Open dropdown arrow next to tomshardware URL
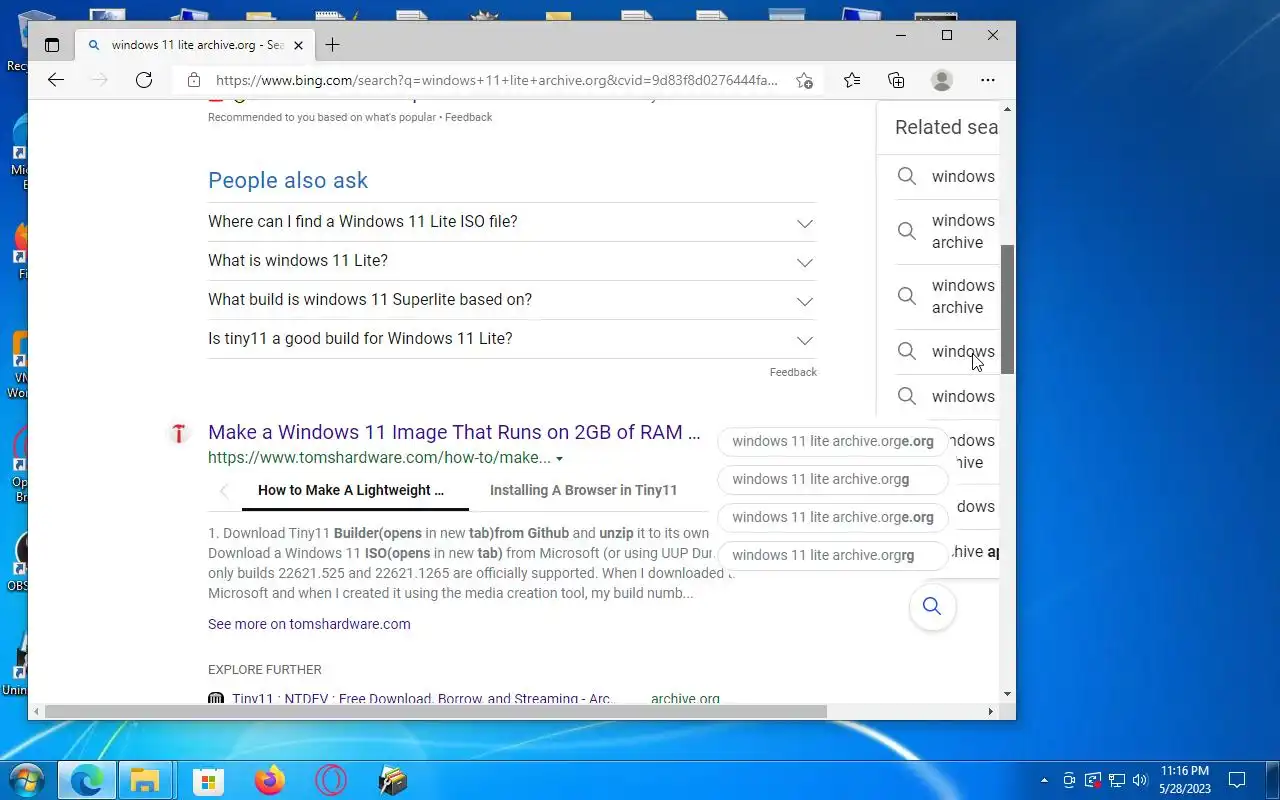 click(x=559, y=459)
